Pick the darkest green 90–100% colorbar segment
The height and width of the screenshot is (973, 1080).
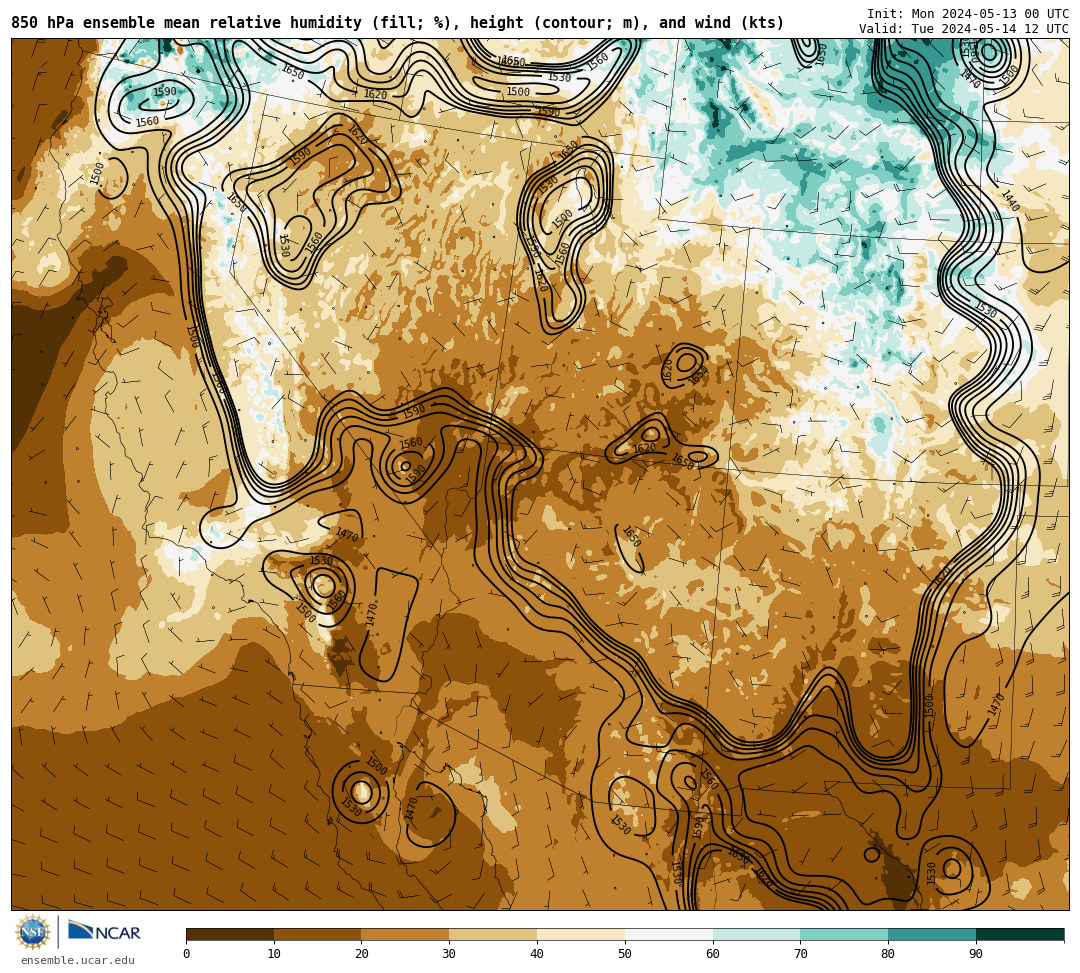coord(1020,934)
